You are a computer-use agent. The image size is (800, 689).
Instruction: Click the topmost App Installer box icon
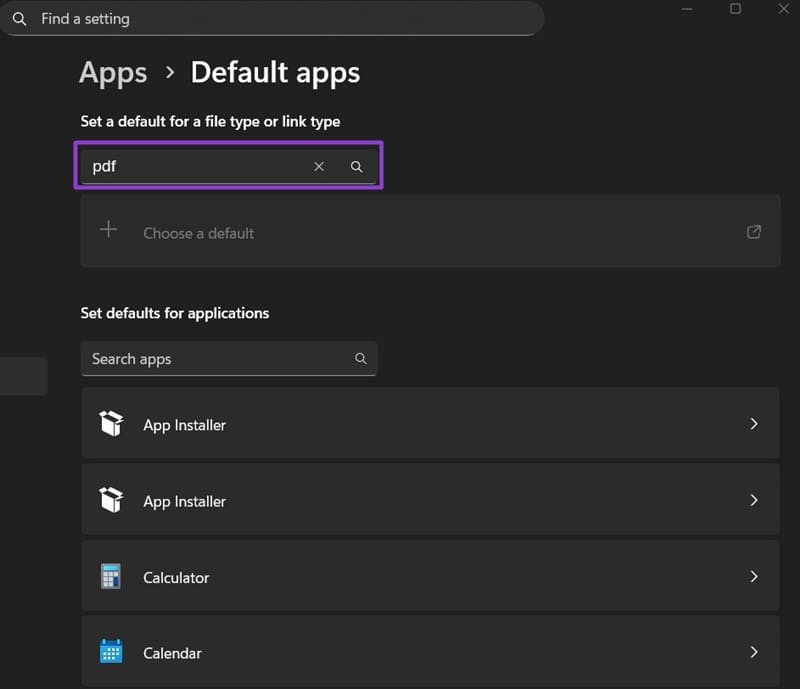[111, 424]
